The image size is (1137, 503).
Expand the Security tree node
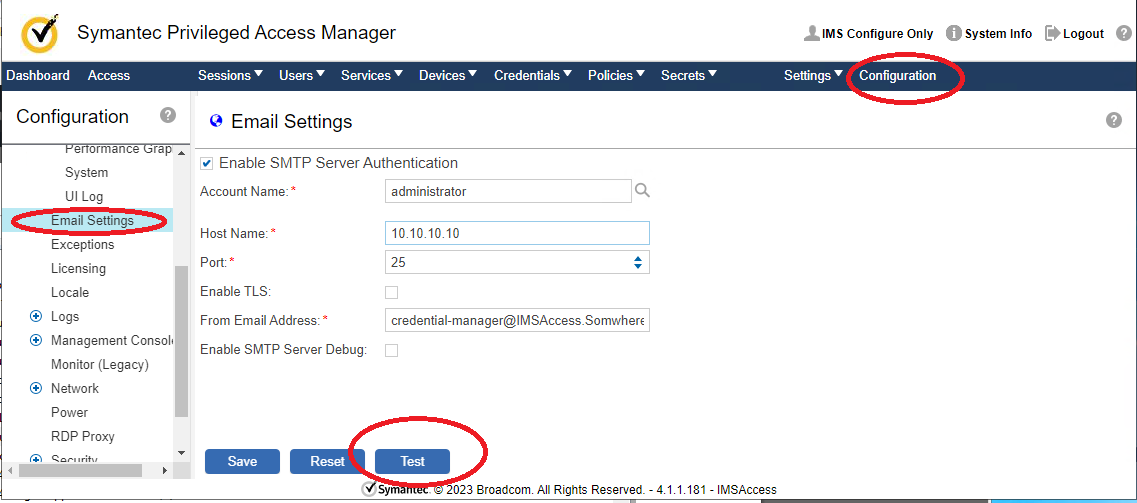[36, 460]
